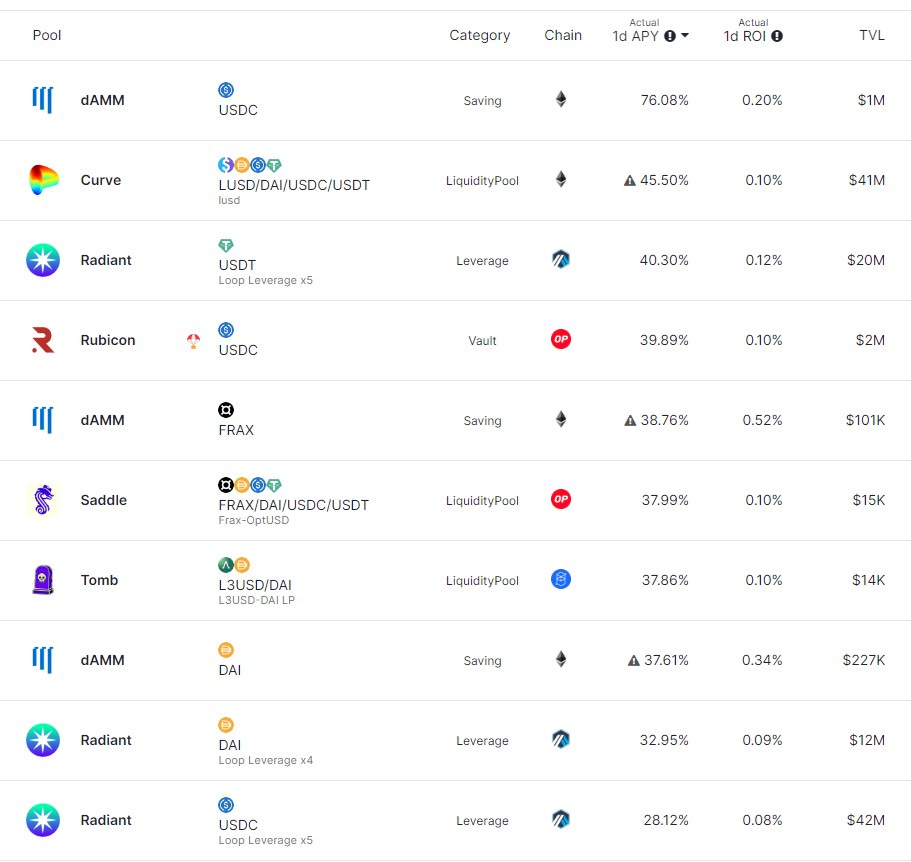Click the Rubicon protocol logo
Viewport: 911px width, 862px height.
pos(43,340)
